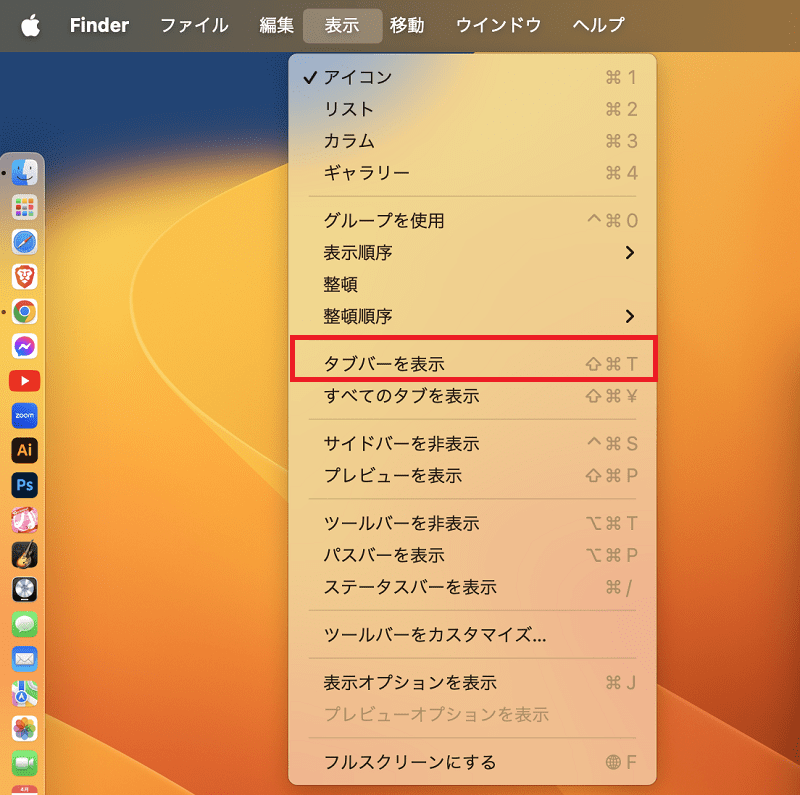Show path bar with パスバーを表示
The width and height of the screenshot is (800, 795).
[x=472, y=555]
